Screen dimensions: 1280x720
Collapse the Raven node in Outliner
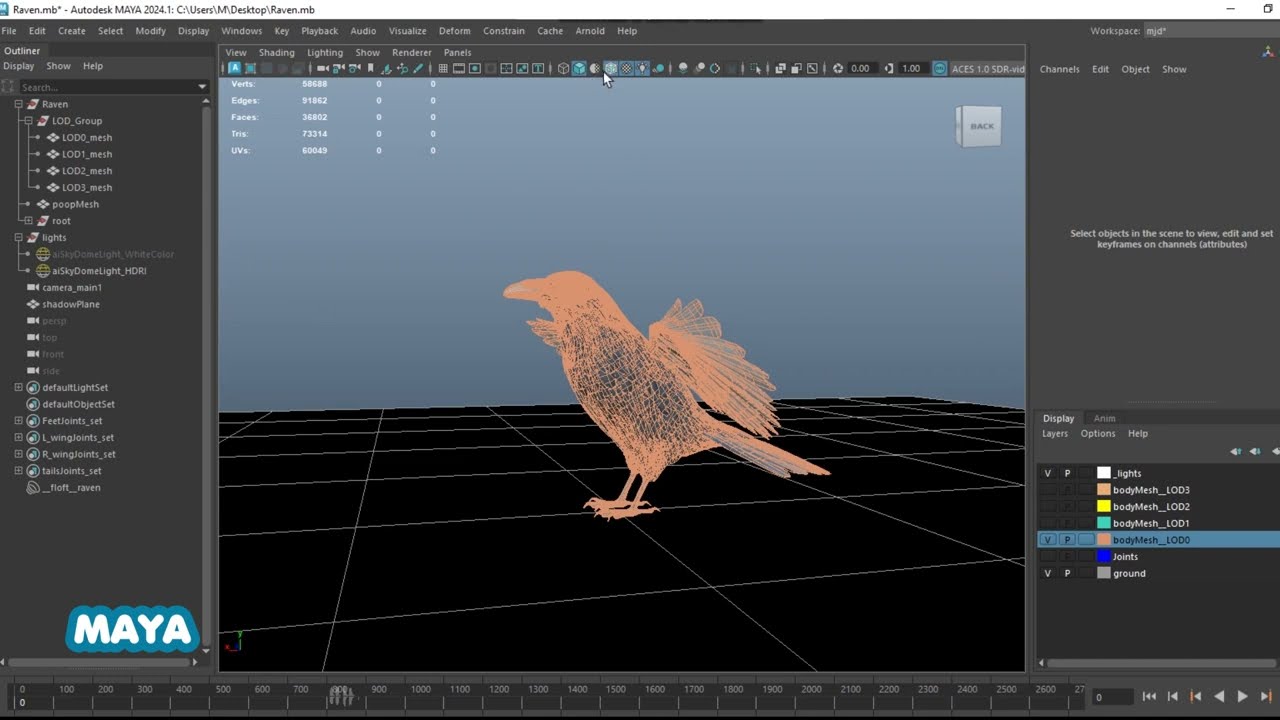click(18, 104)
